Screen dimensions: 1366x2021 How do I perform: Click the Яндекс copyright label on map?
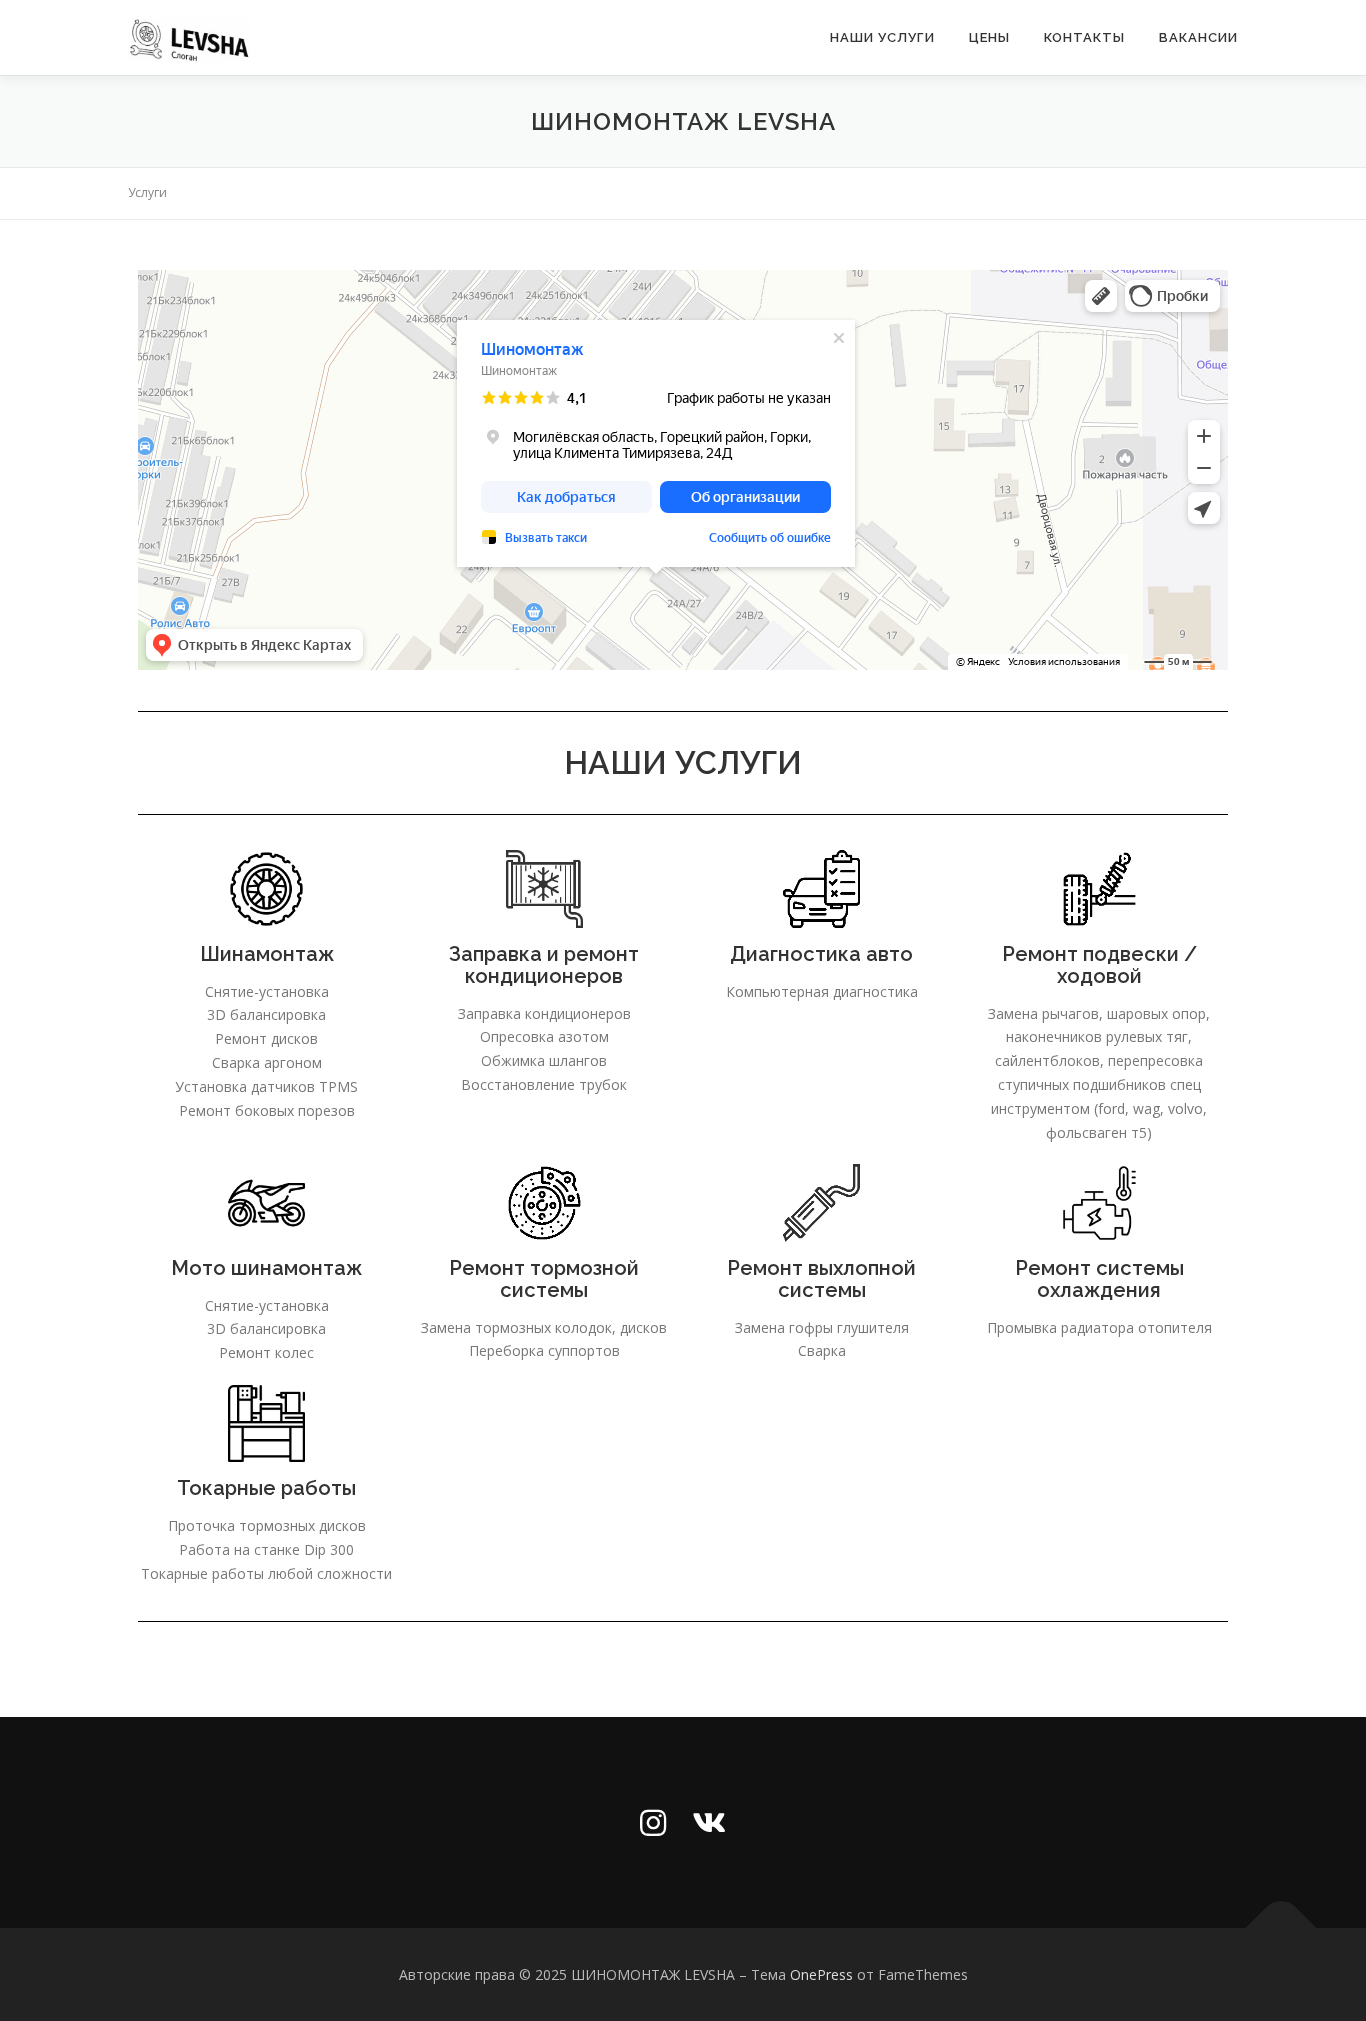tap(978, 662)
